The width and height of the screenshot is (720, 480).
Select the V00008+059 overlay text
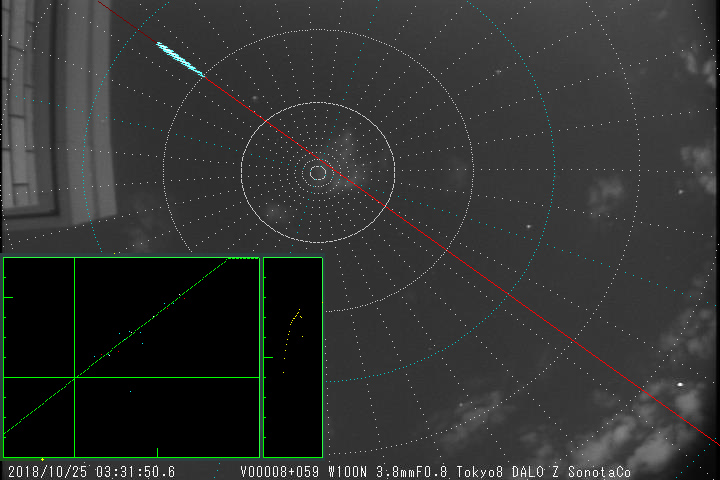[x=280, y=472]
